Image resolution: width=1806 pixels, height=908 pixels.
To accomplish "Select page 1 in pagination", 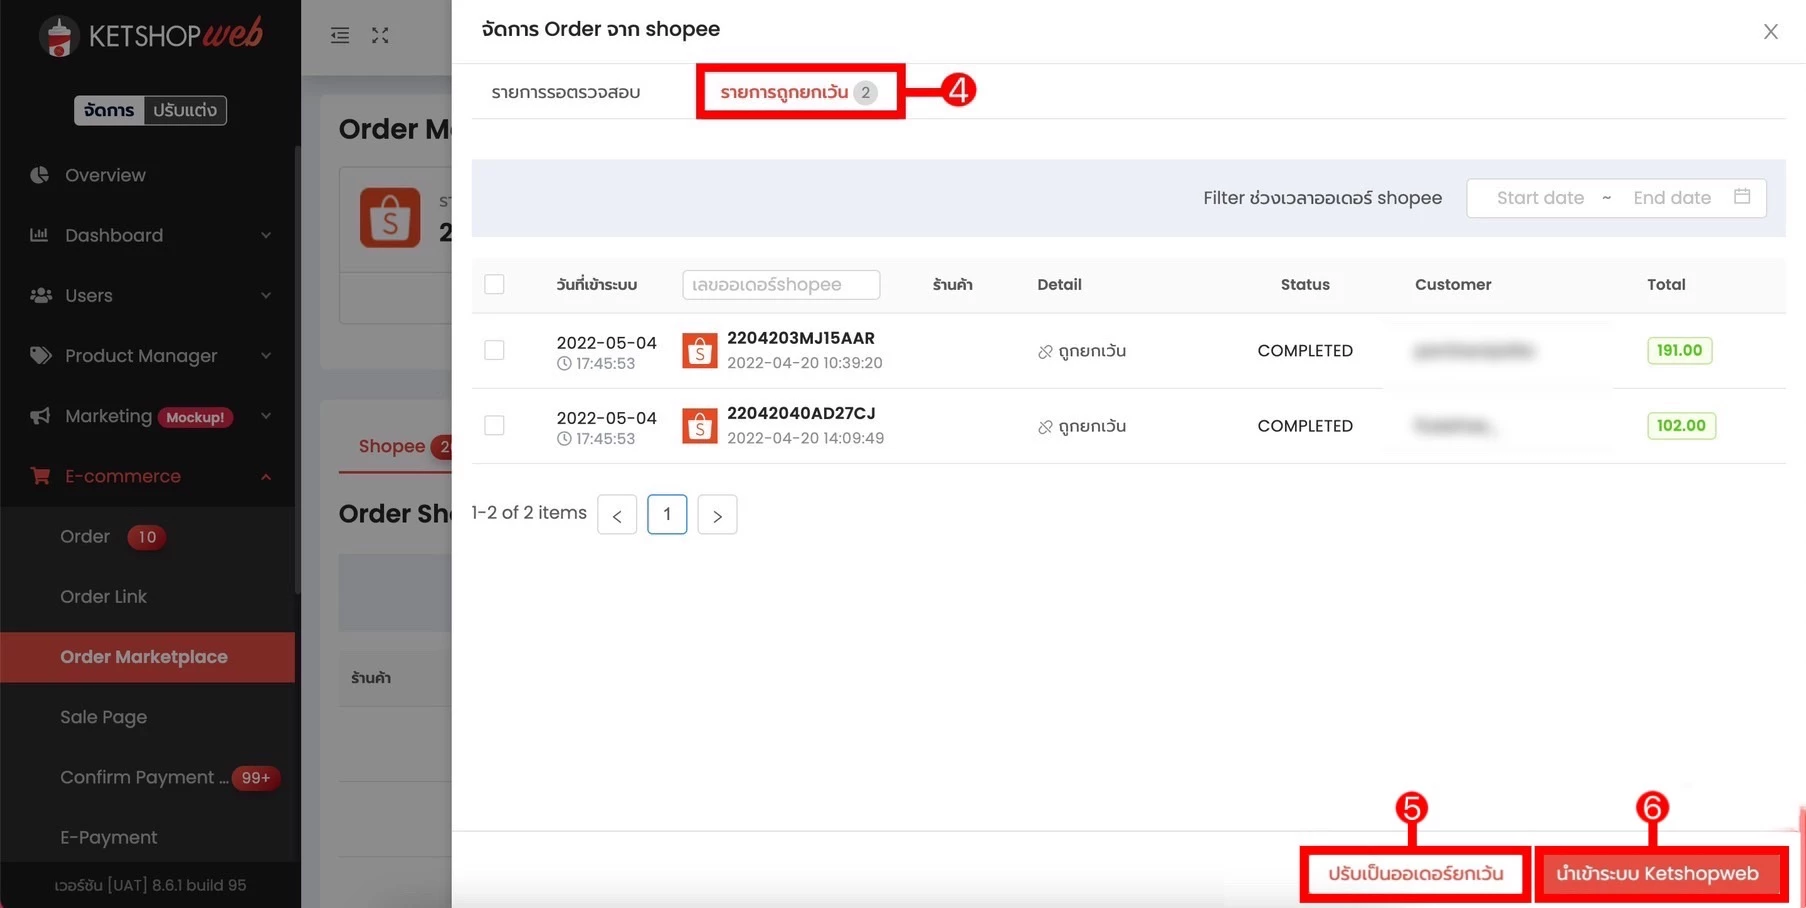I will point(667,514).
